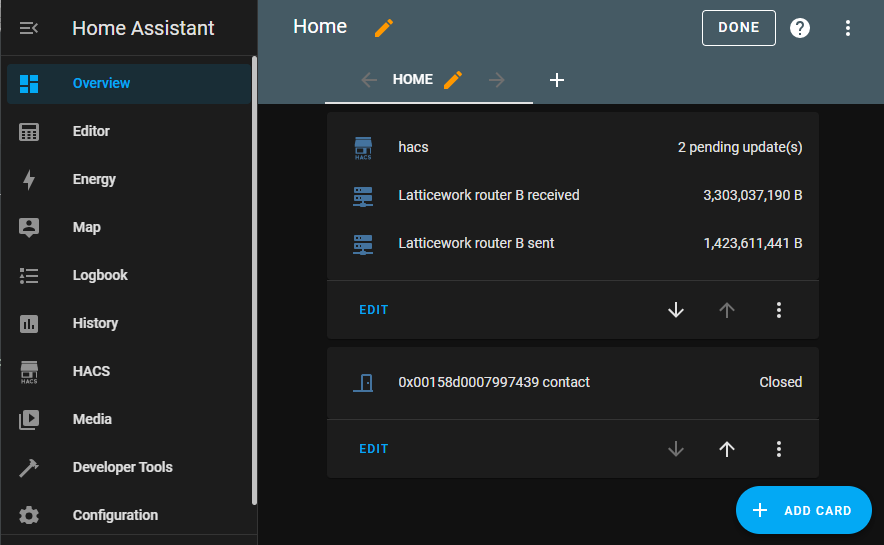884x545 pixels.
Task: Click the sidebar vertical scrollbar
Action: [254, 281]
